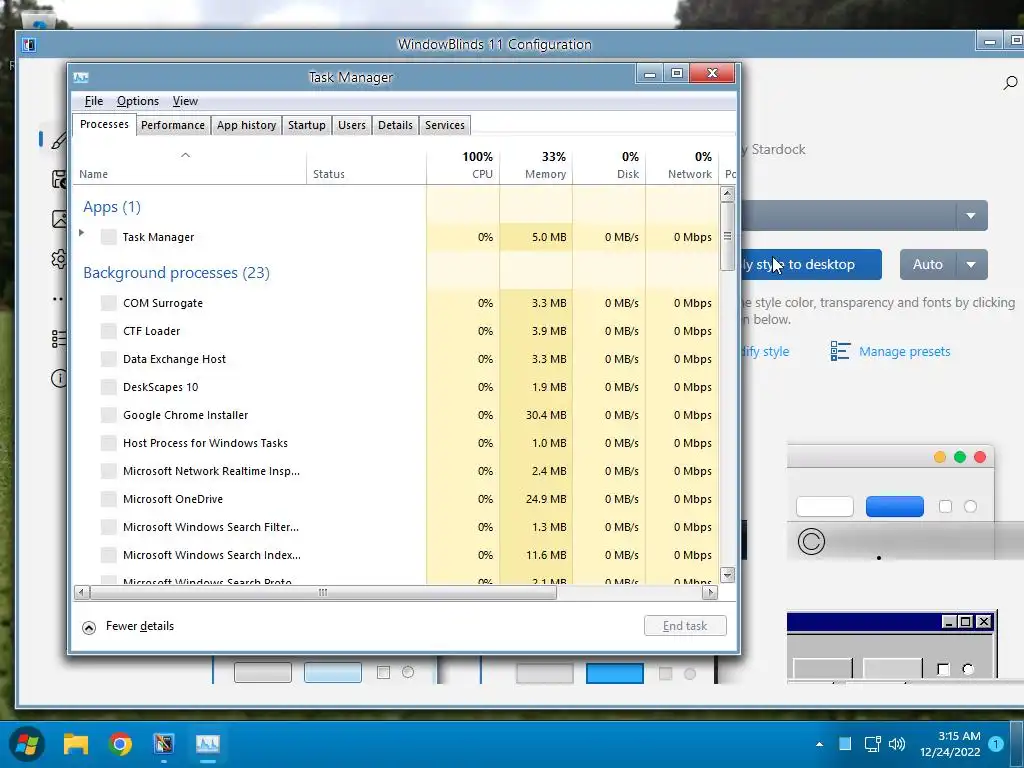This screenshot has width=1024, height=768.
Task: Expand the Task Manager app row
Action: pos(82,233)
